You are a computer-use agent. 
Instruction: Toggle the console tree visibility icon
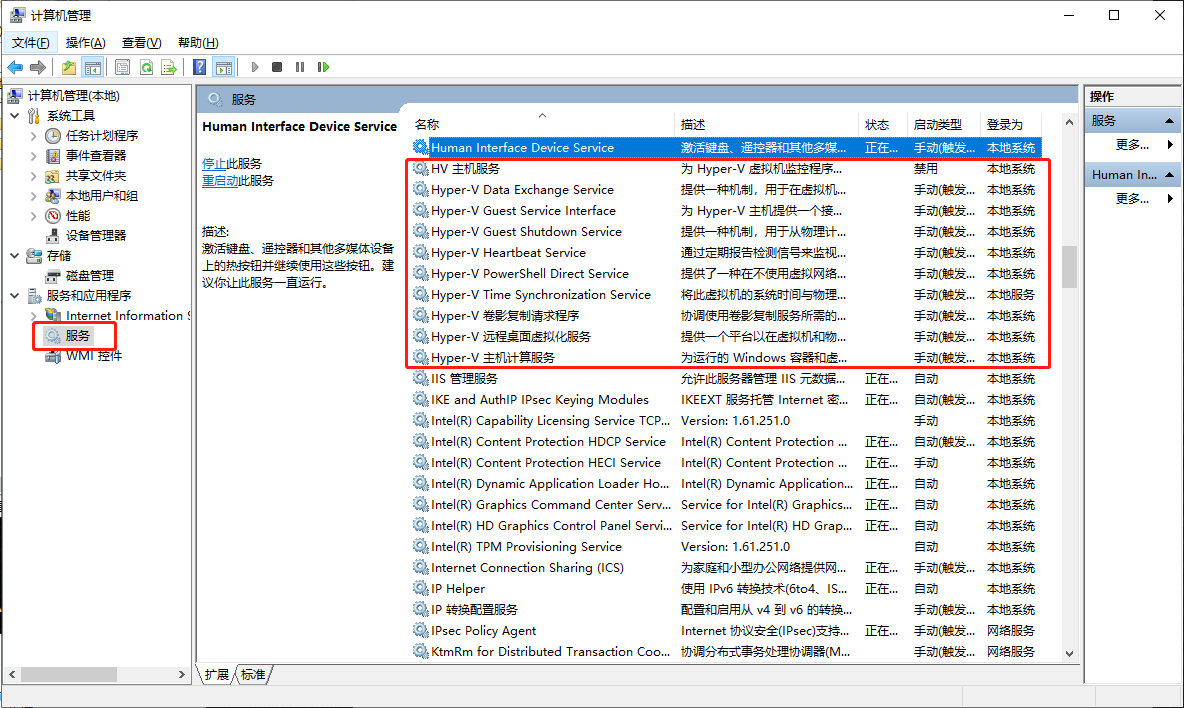(91, 67)
